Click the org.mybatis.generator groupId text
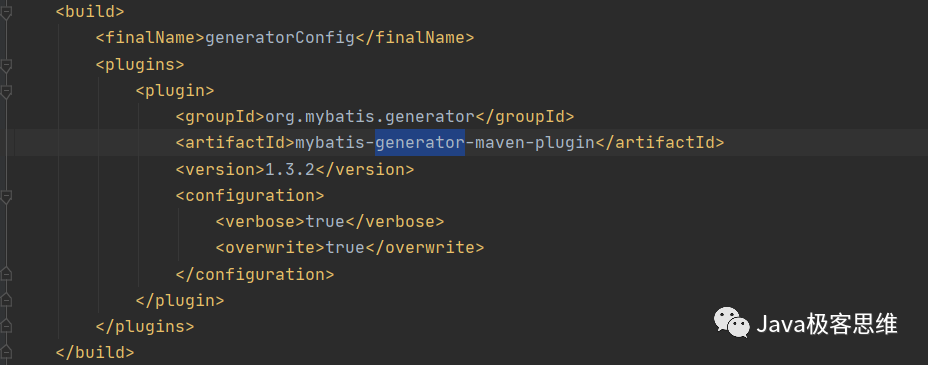928x365 pixels. (x=370, y=117)
